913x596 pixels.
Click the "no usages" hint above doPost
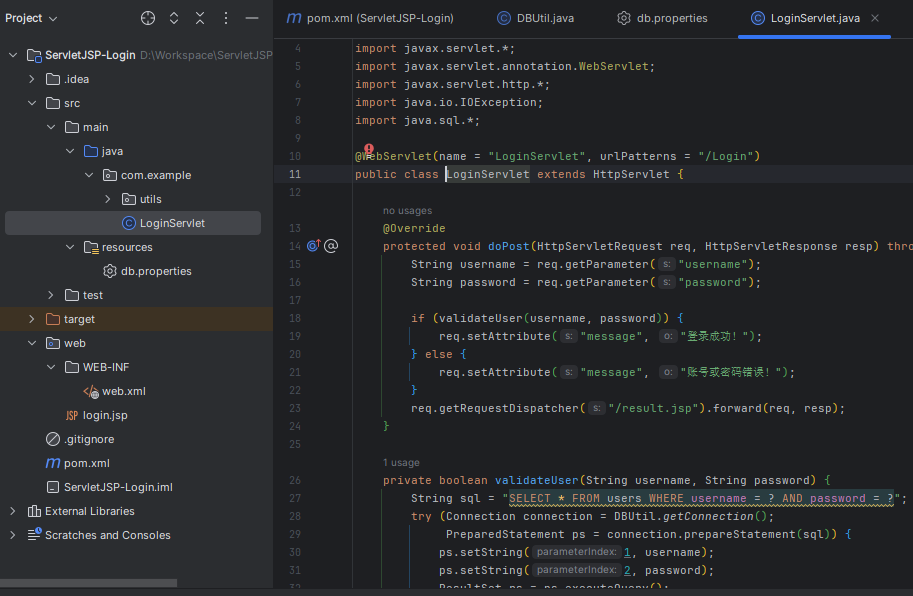point(407,211)
